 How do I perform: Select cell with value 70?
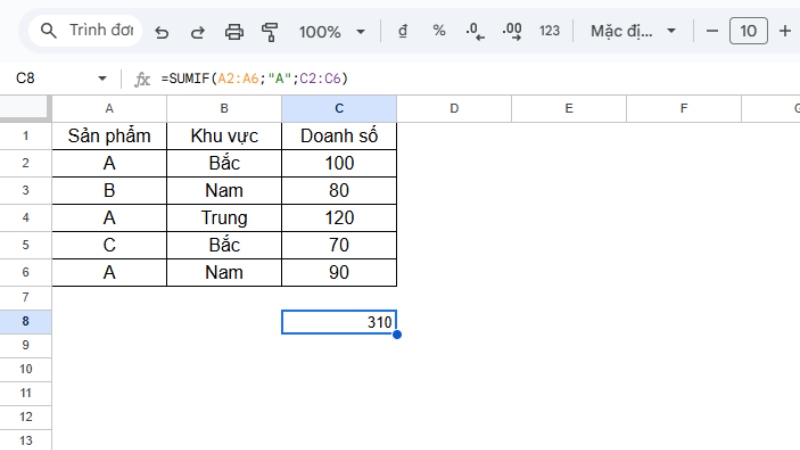(339, 245)
